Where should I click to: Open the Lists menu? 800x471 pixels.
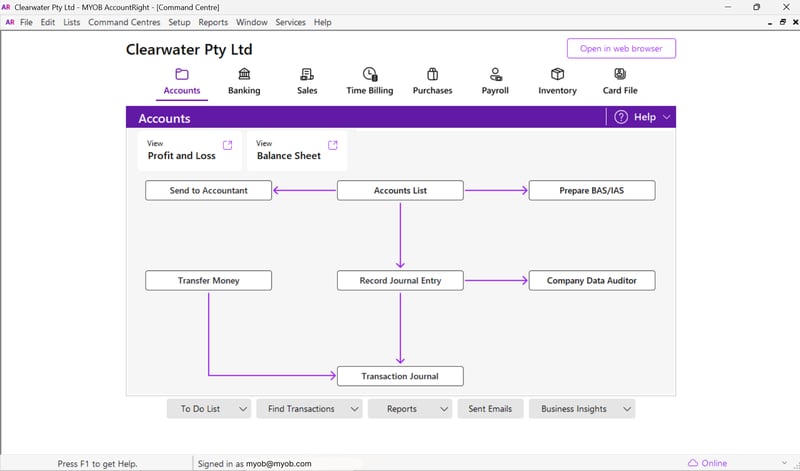pos(72,22)
